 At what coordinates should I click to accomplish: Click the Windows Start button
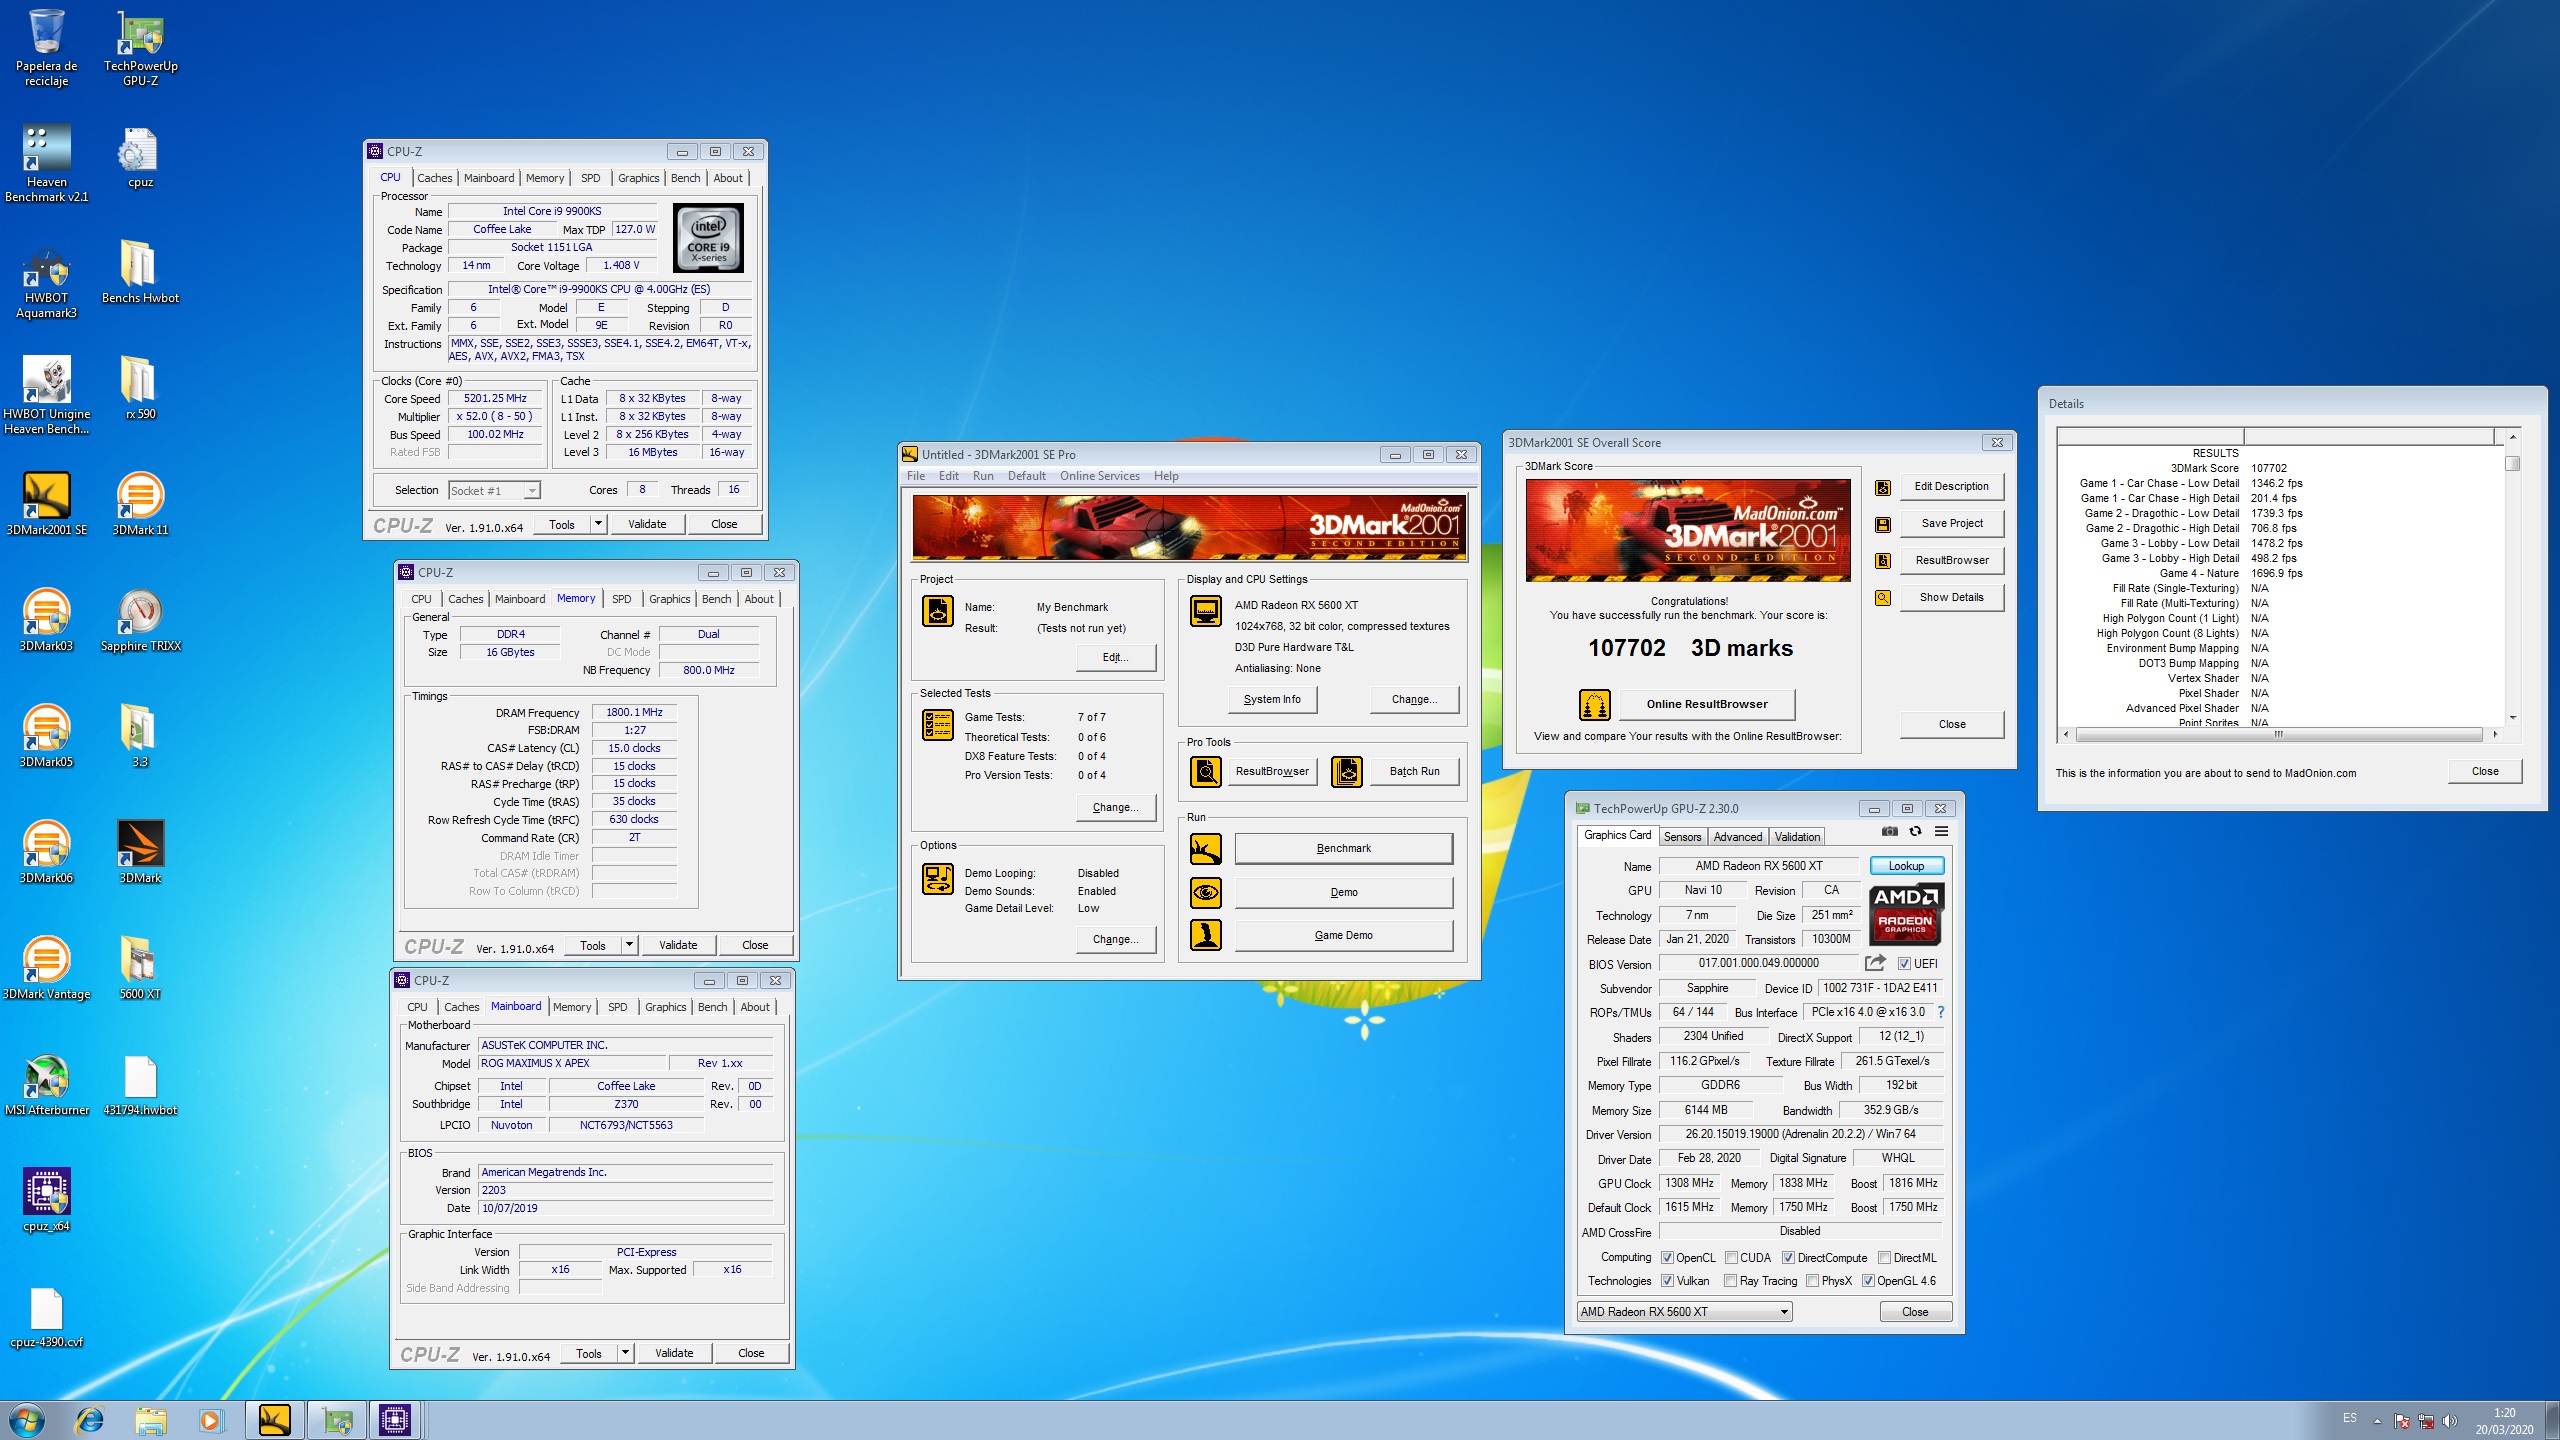pos(27,1420)
